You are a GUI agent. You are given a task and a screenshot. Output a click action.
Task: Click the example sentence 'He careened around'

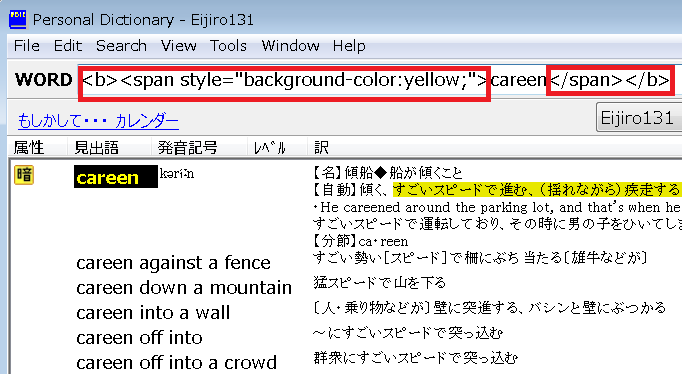click(x=497, y=207)
